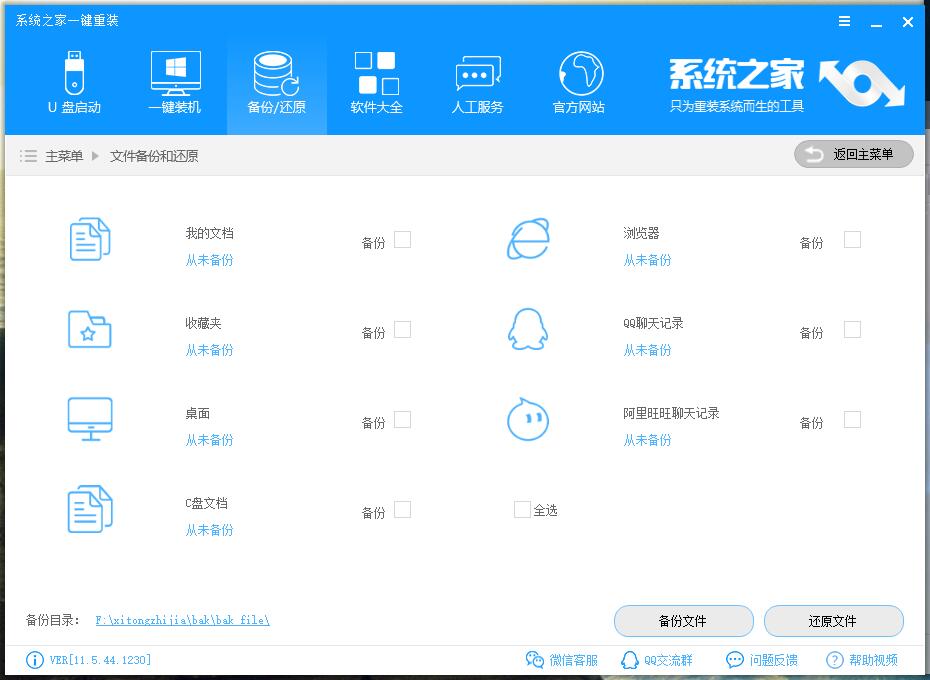
Task: Open the backup directory path link
Action: click(x=183, y=620)
